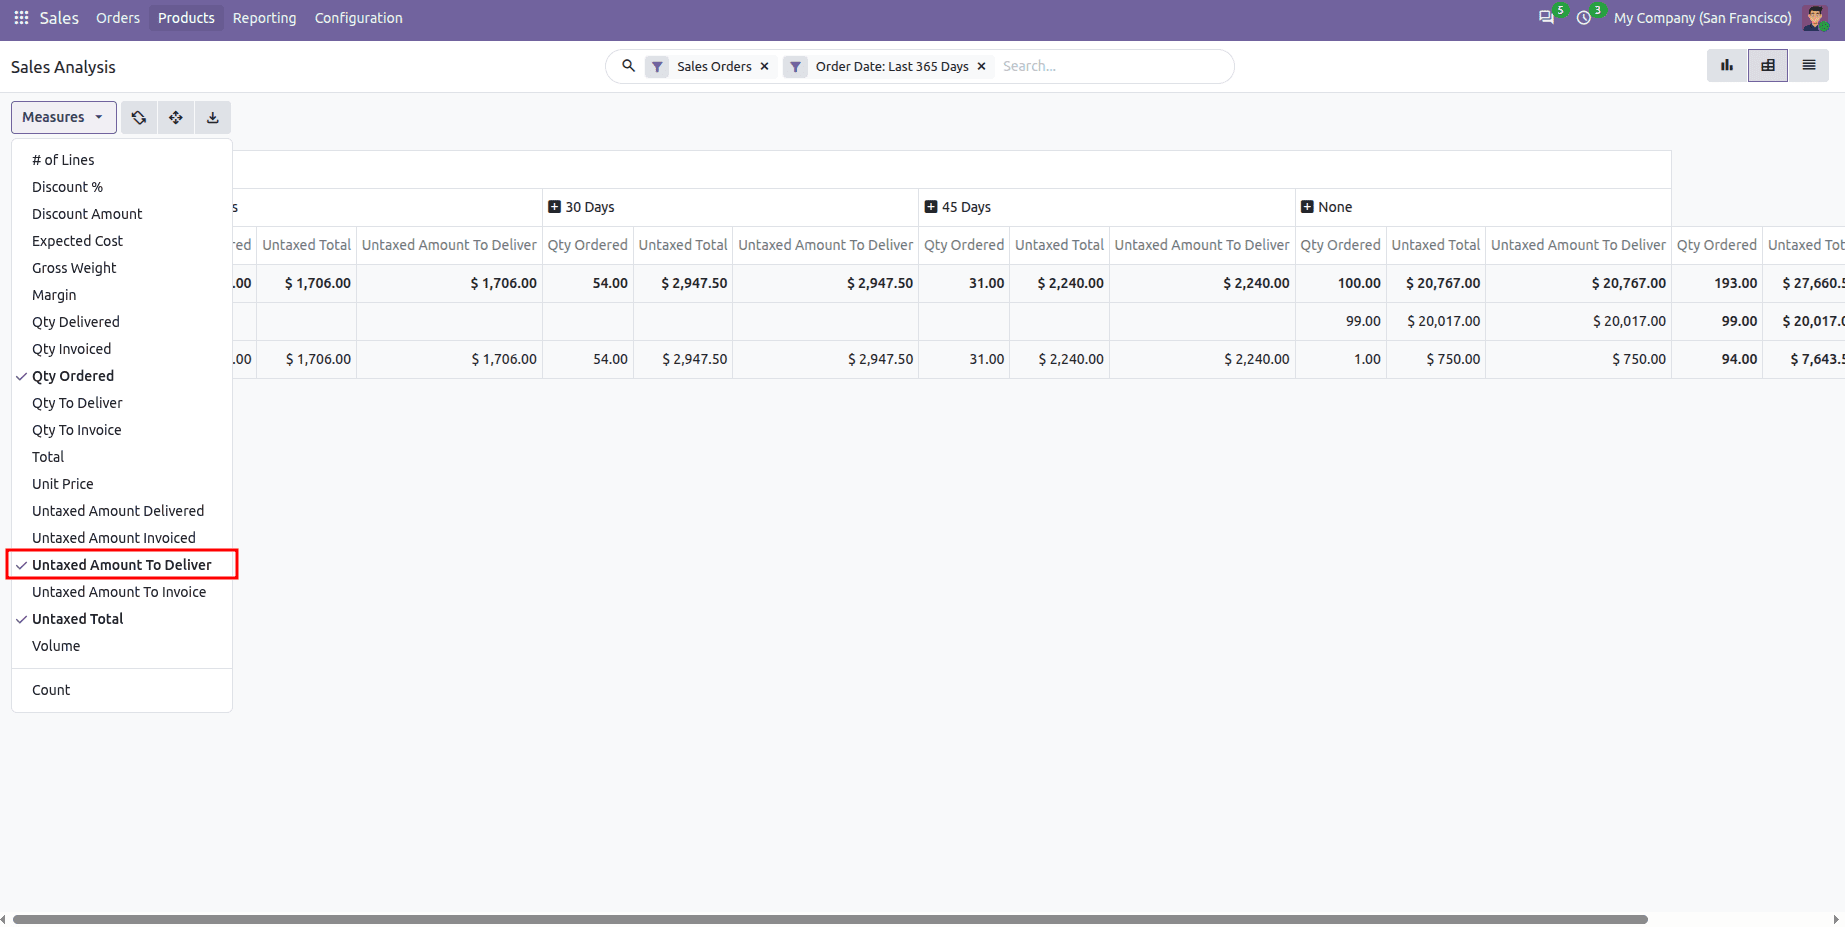Enable the Margin measure
This screenshot has width=1845, height=927.
[x=122, y=295]
